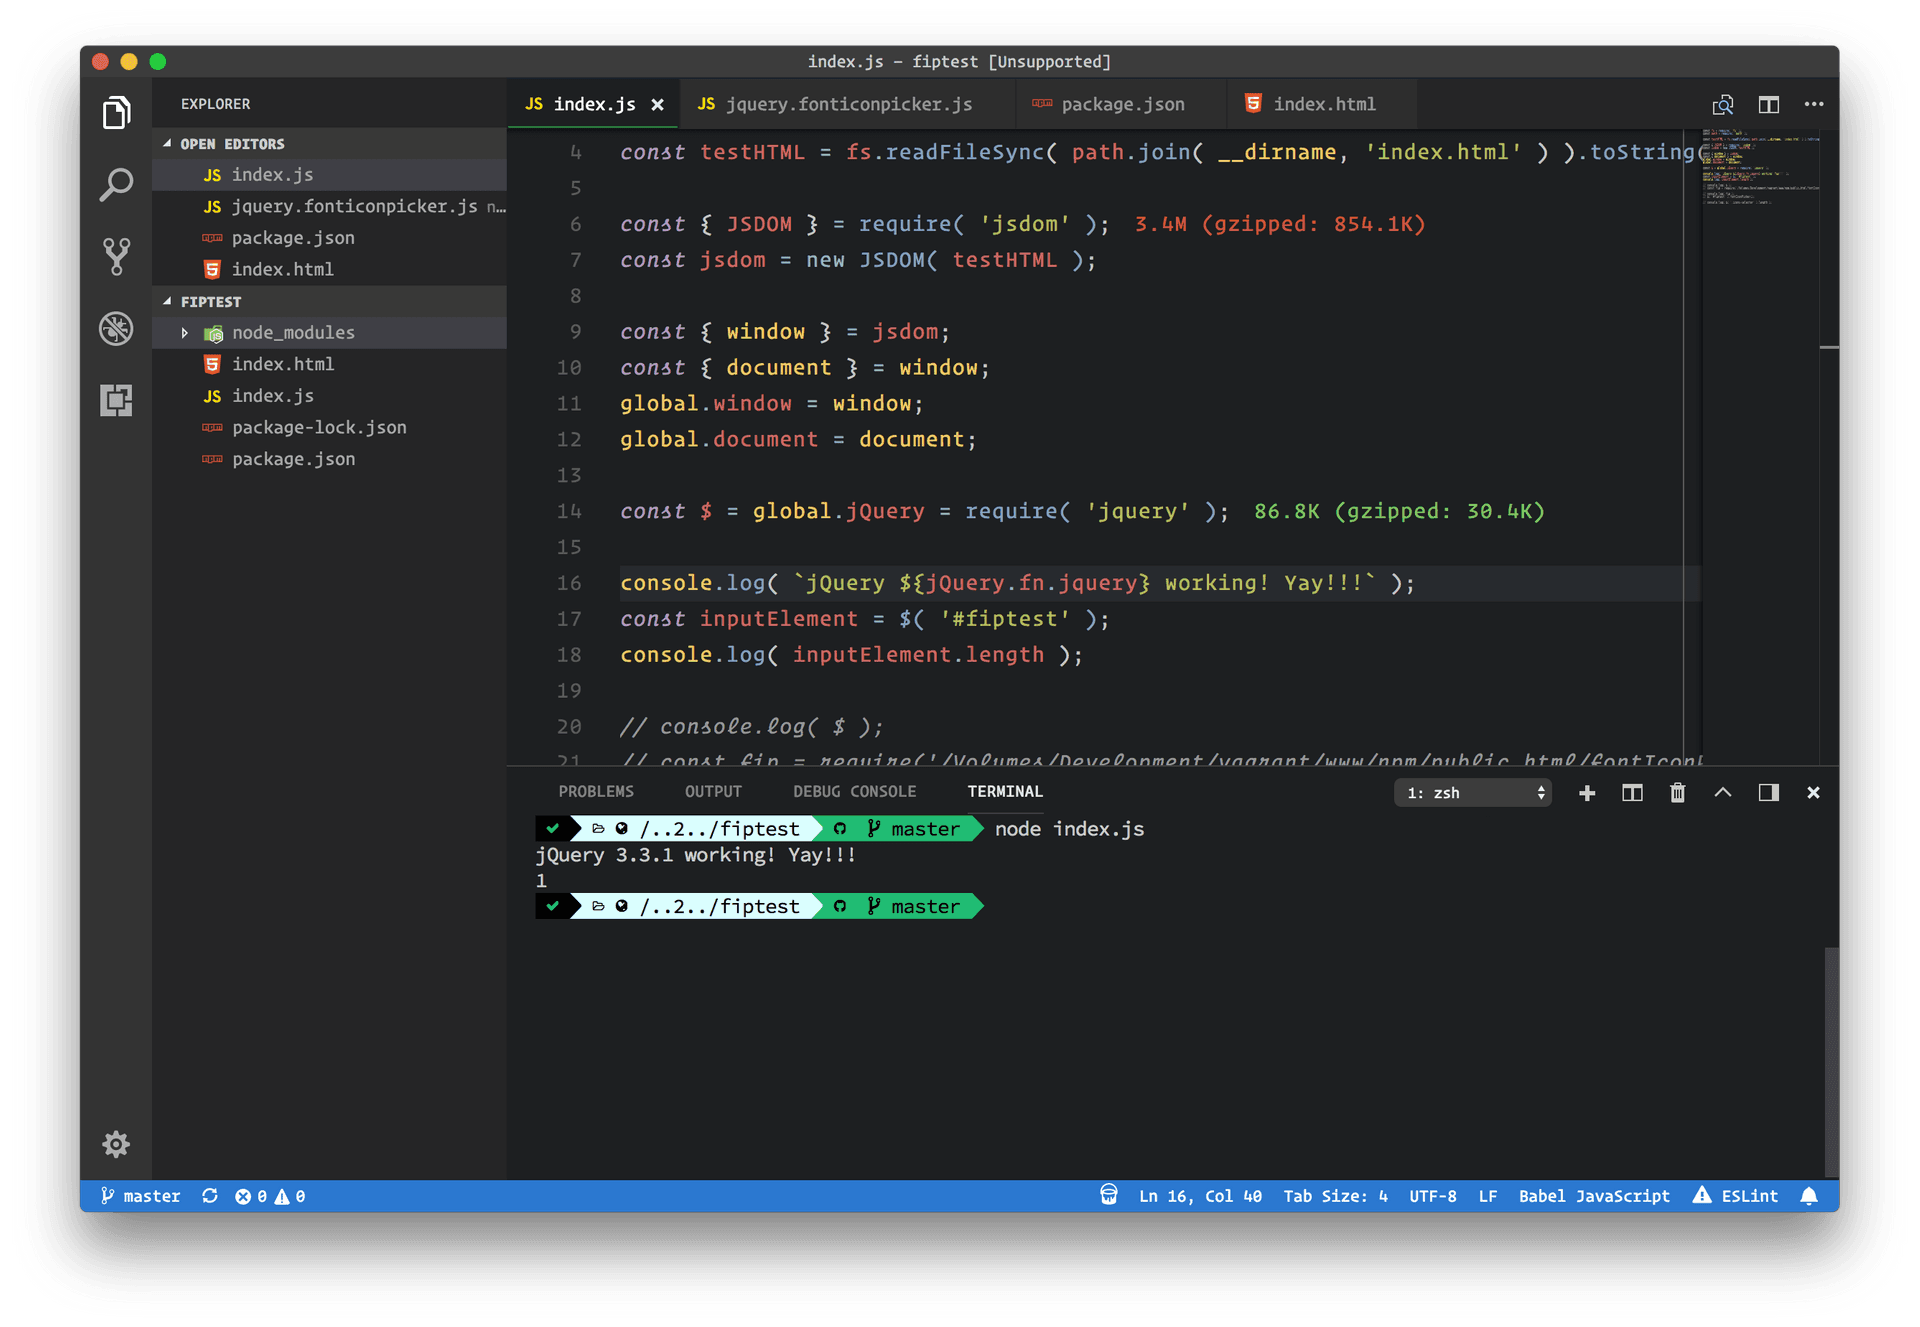Viewport: 1920px width, 1327px height.
Task: Split the editor using the top-right icon
Action: pyautogui.click(x=1769, y=104)
